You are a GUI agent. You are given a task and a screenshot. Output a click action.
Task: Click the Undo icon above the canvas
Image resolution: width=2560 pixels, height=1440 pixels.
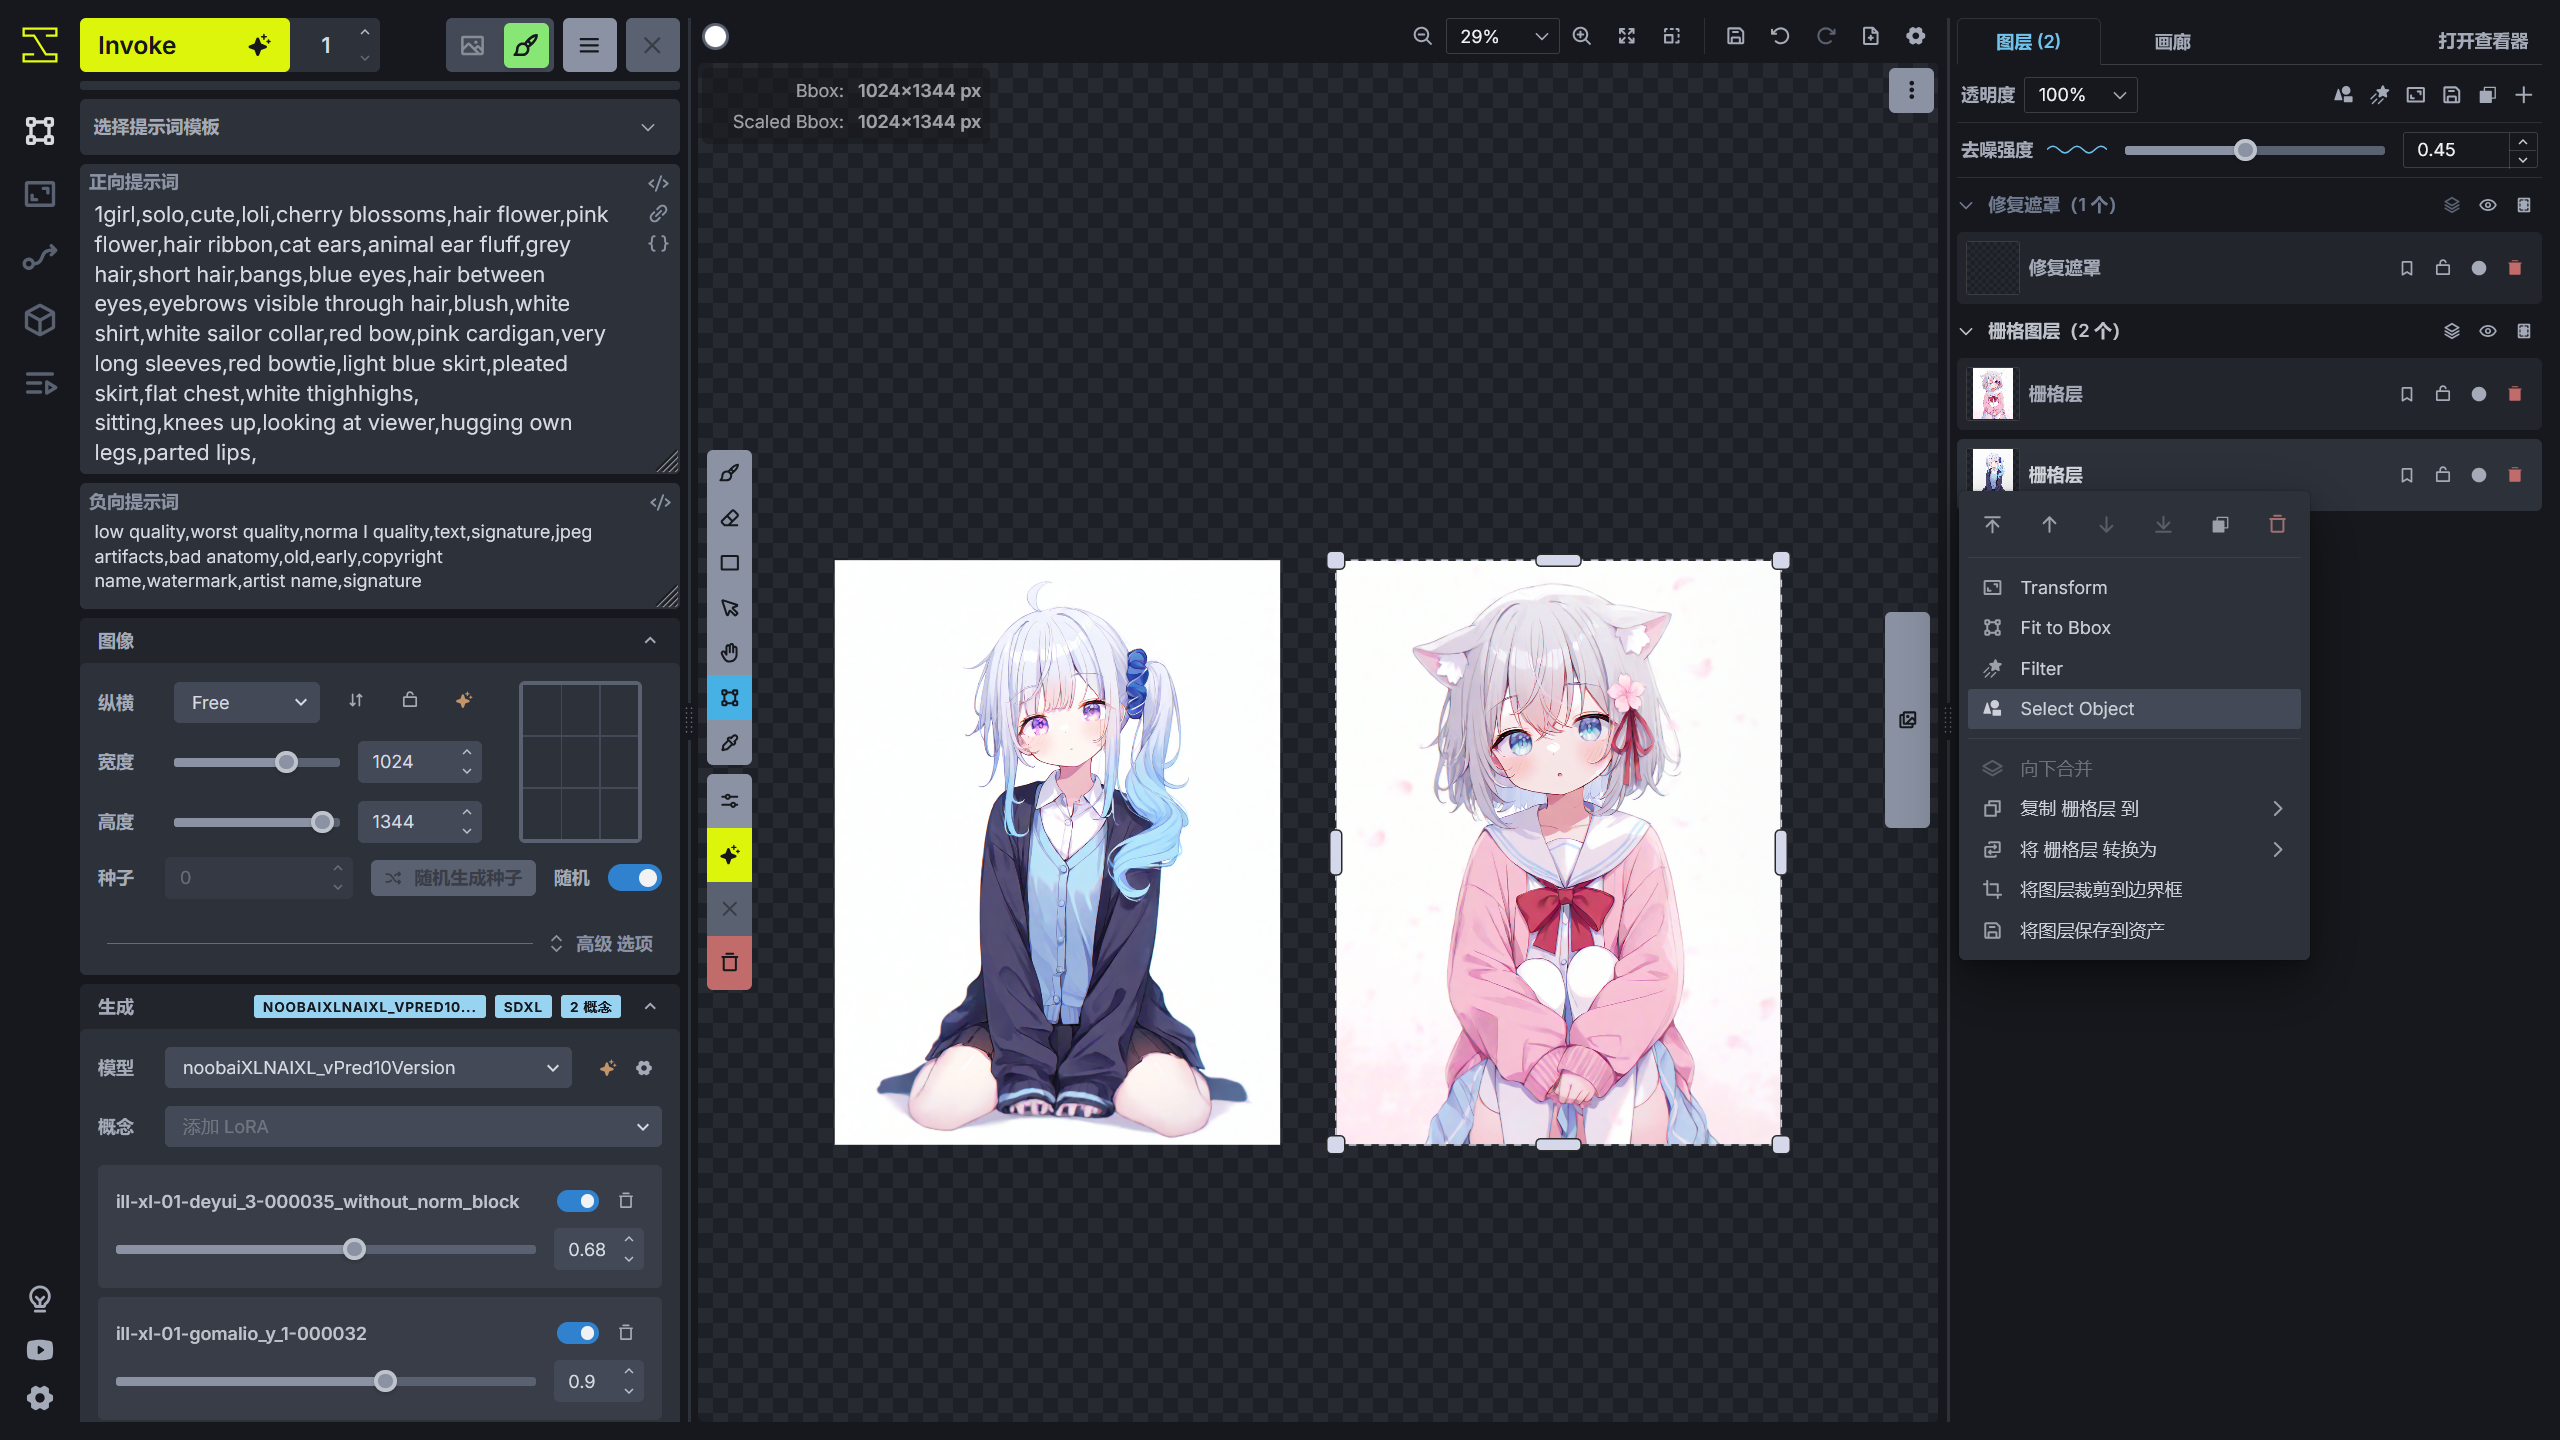[1779, 35]
